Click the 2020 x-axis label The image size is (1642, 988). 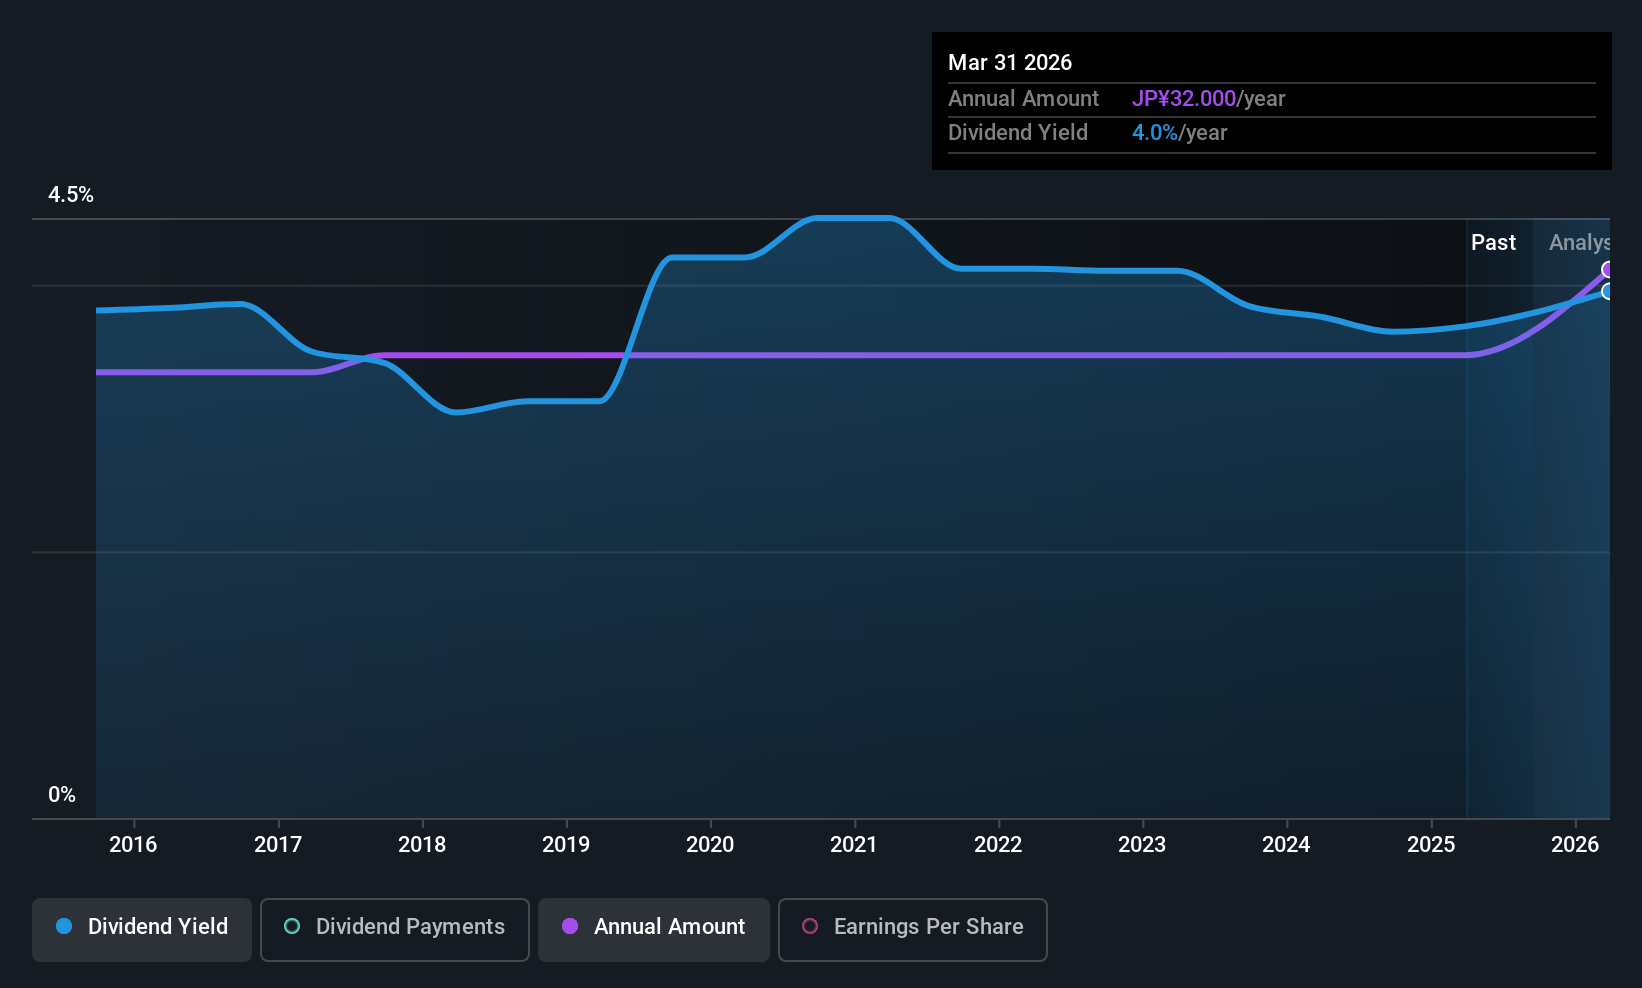tap(710, 844)
